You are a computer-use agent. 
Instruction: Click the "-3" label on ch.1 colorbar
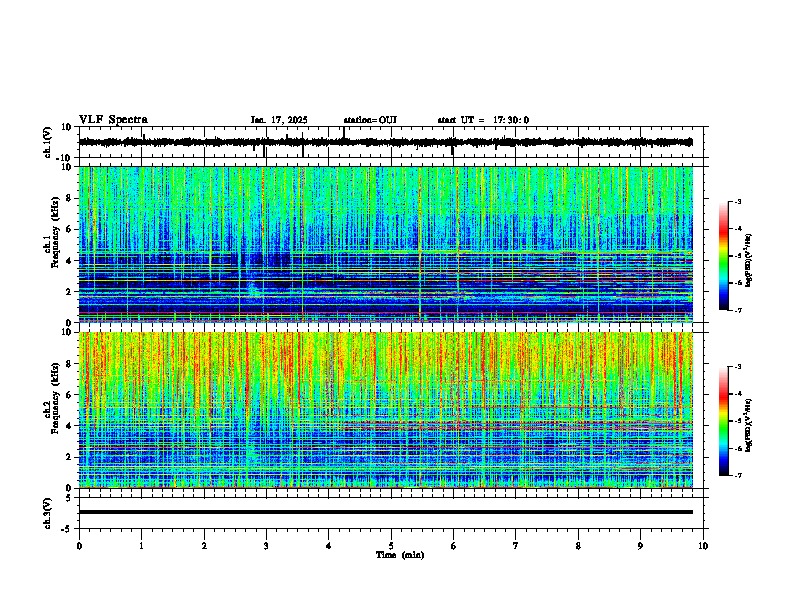[738, 201]
